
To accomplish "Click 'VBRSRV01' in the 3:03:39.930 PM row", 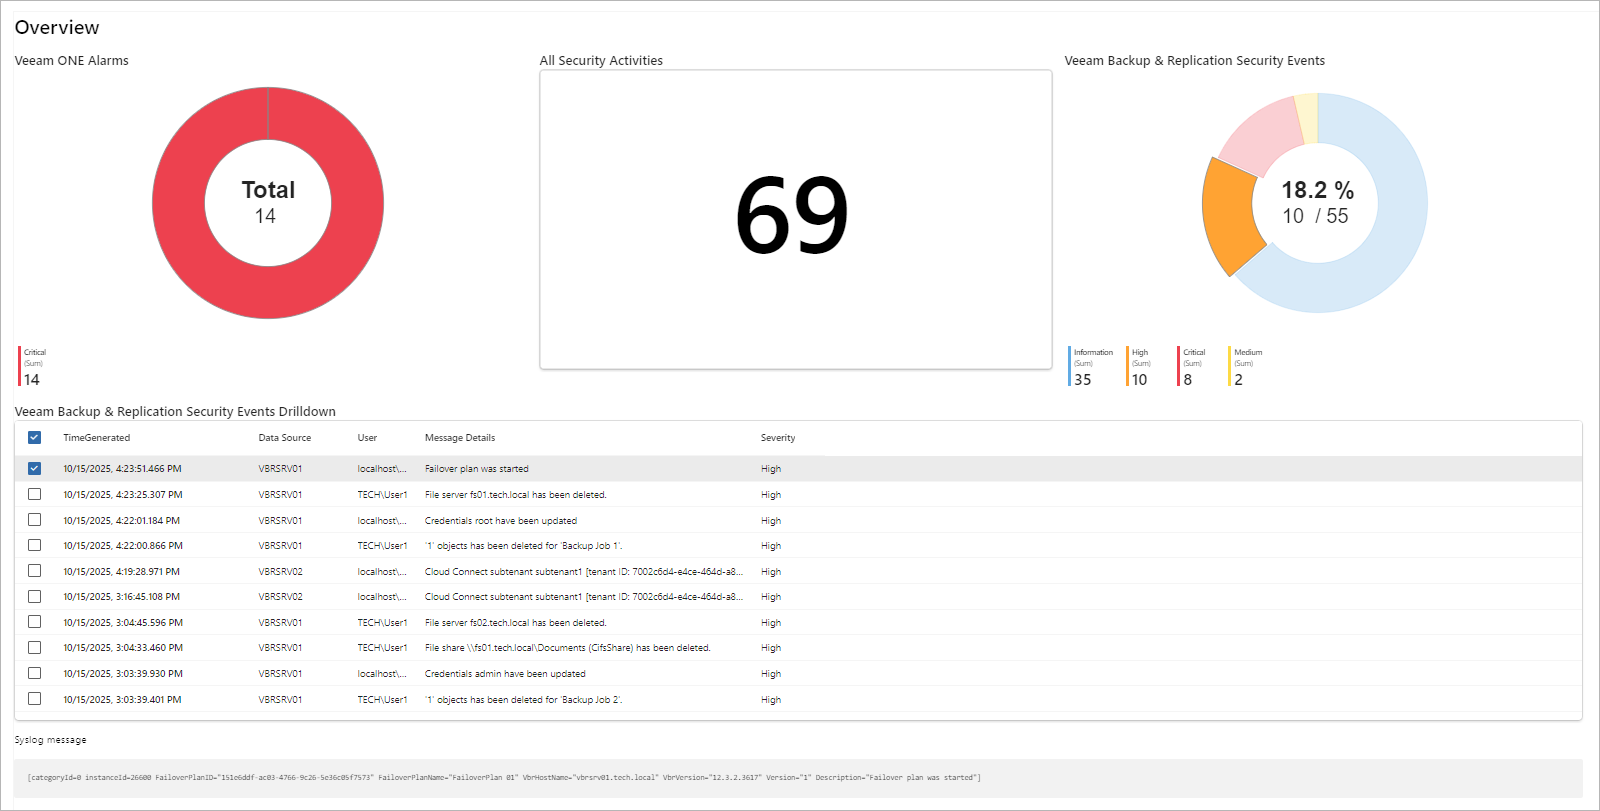I will tap(280, 674).
